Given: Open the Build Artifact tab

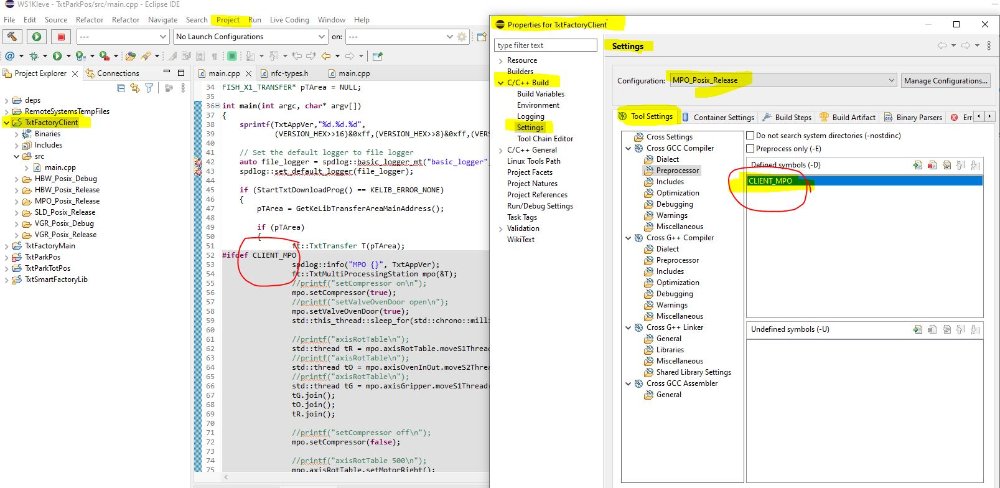Looking at the screenshot, I should point(847,117).
